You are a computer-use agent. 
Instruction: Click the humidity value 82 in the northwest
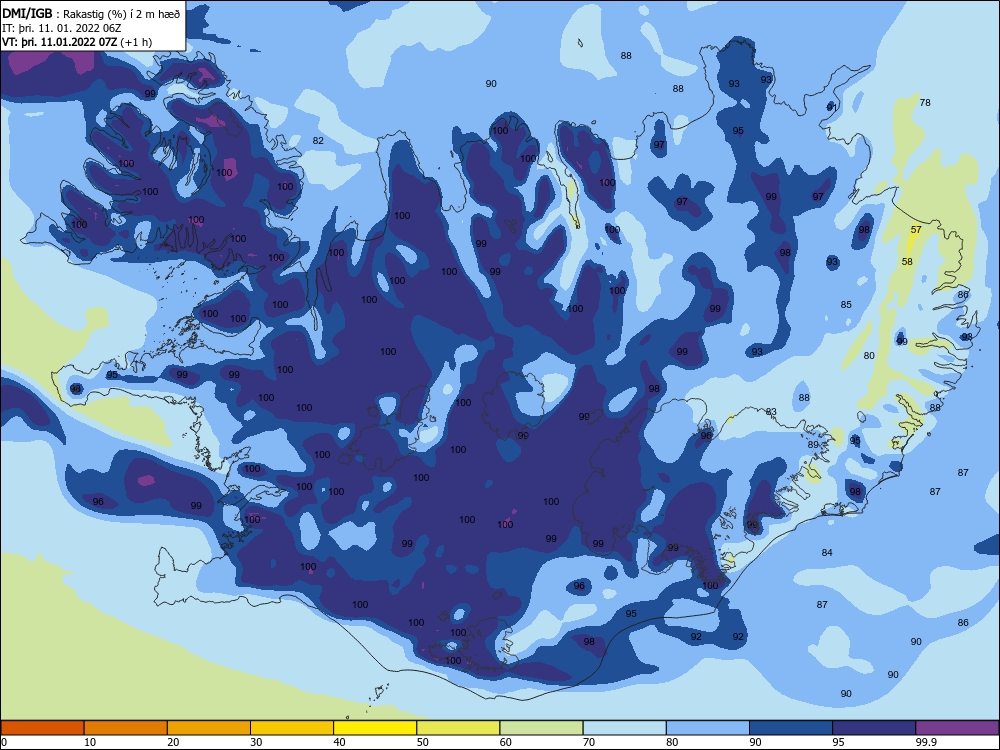318,140
